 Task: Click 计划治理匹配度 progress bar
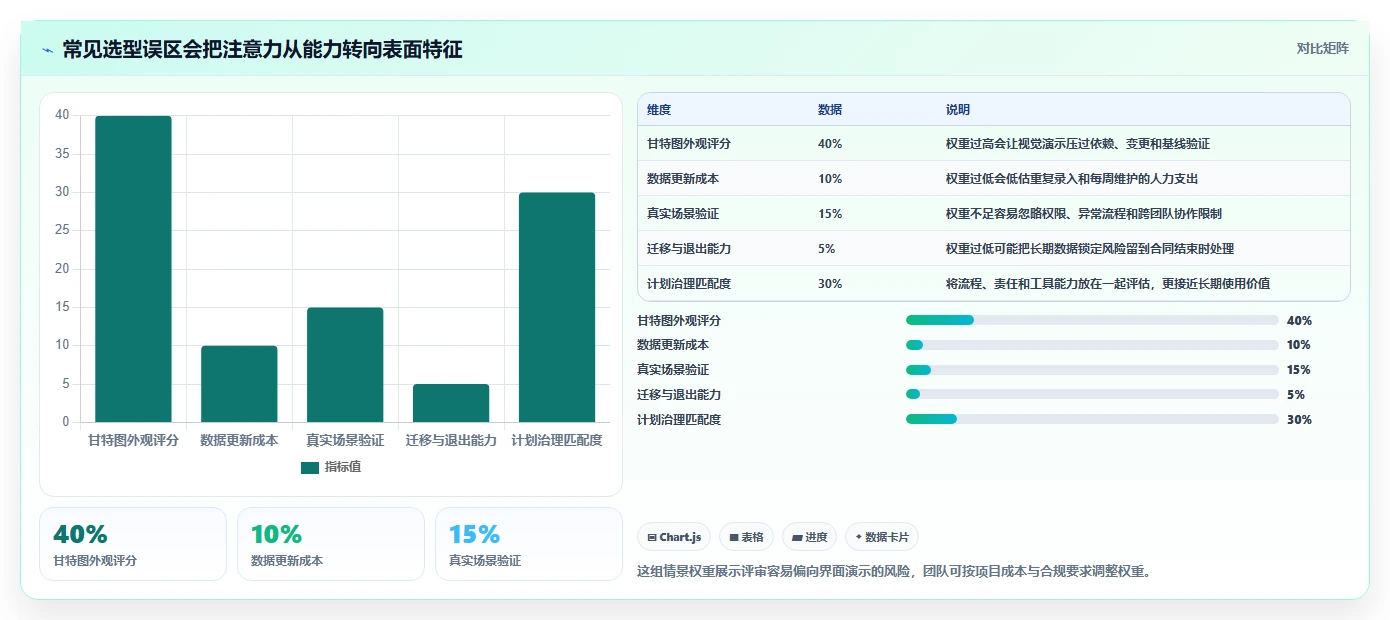click(x=1092, y=419)
